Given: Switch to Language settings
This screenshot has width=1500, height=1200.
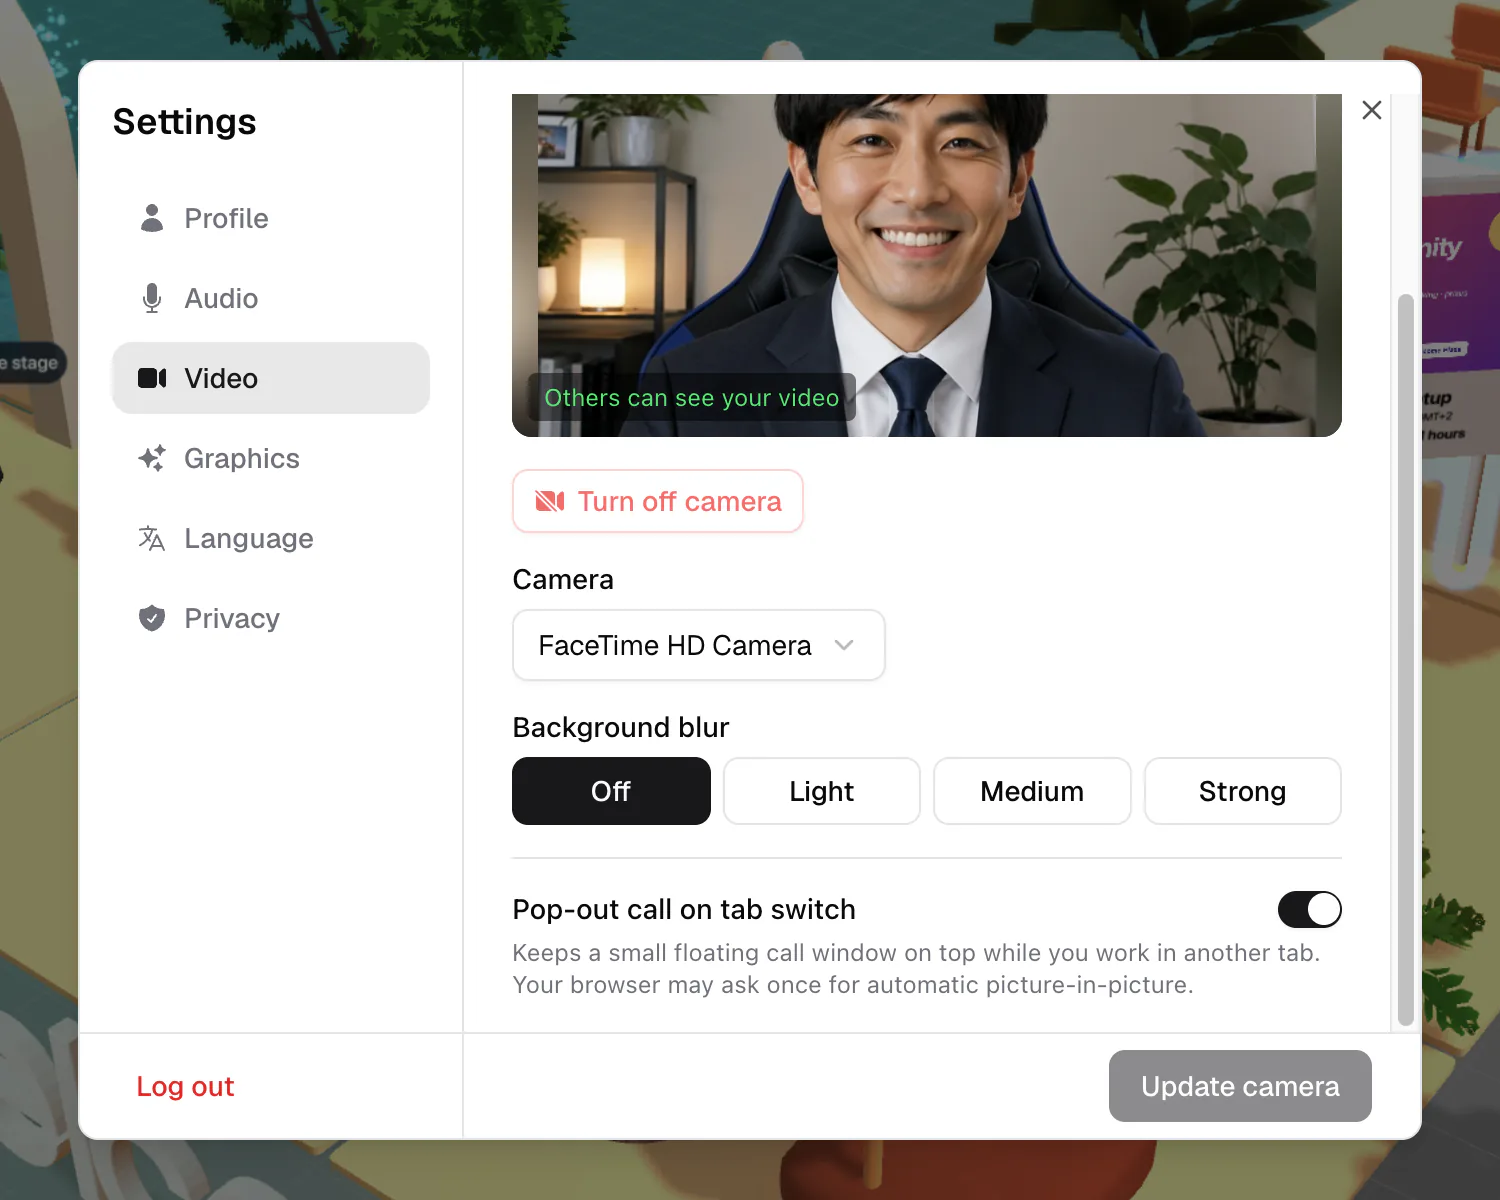Looking at the screenshot, I should point(271,538).
